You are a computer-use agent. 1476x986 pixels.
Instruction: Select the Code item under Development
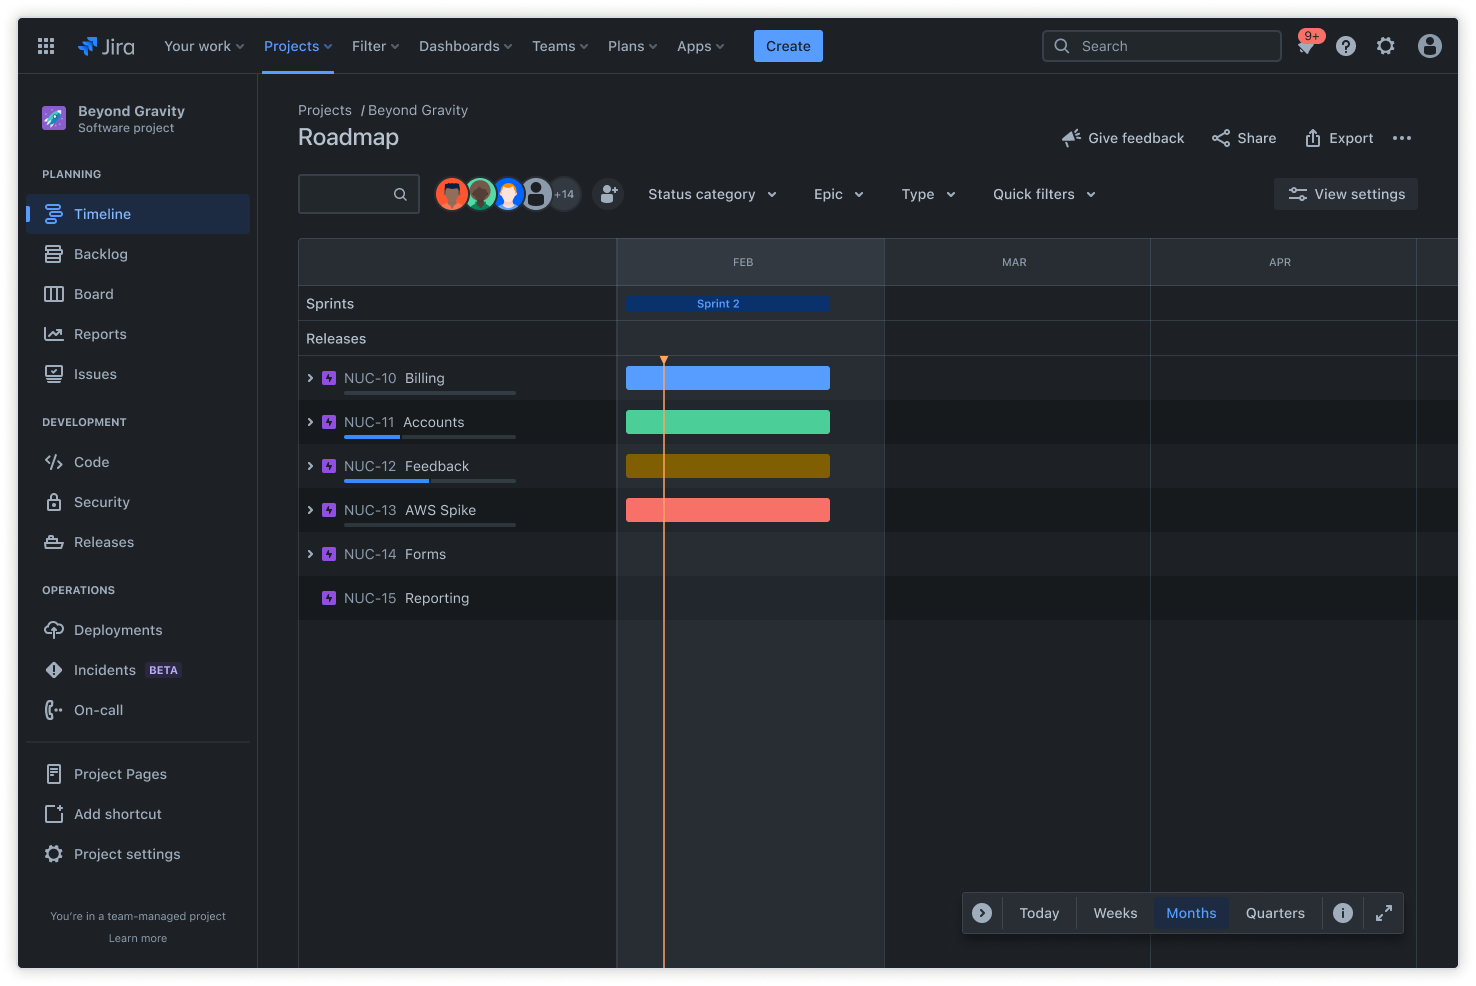(91, 461)
